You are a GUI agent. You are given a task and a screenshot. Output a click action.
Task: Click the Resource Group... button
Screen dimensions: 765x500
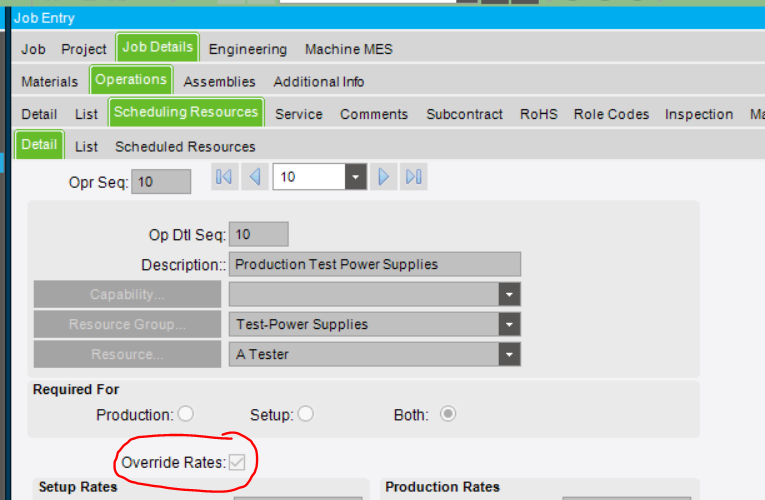(127, 324)
